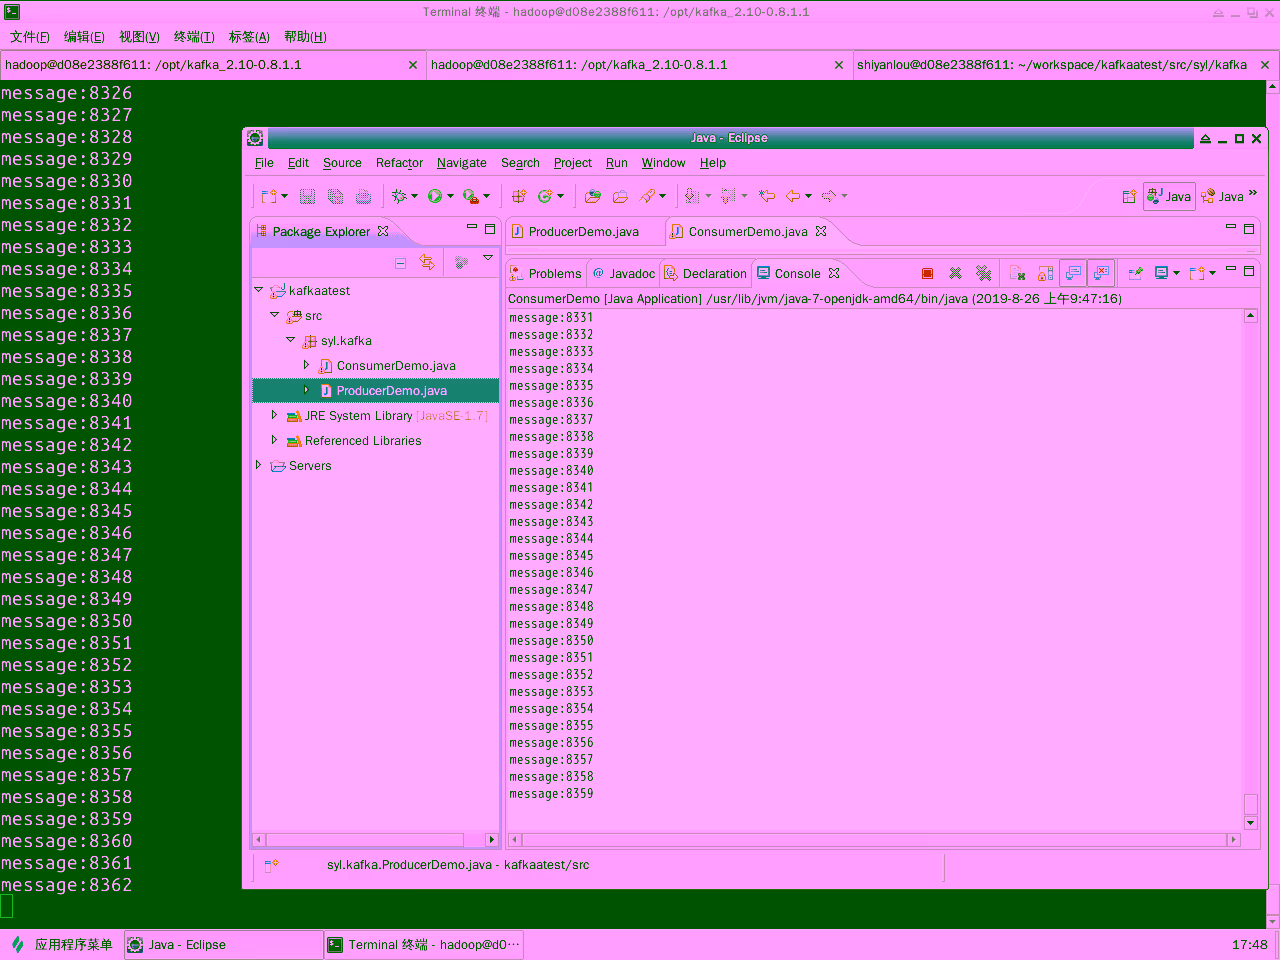
Task: Expand the JRE System Library node
Action: (x=274, y=415)
